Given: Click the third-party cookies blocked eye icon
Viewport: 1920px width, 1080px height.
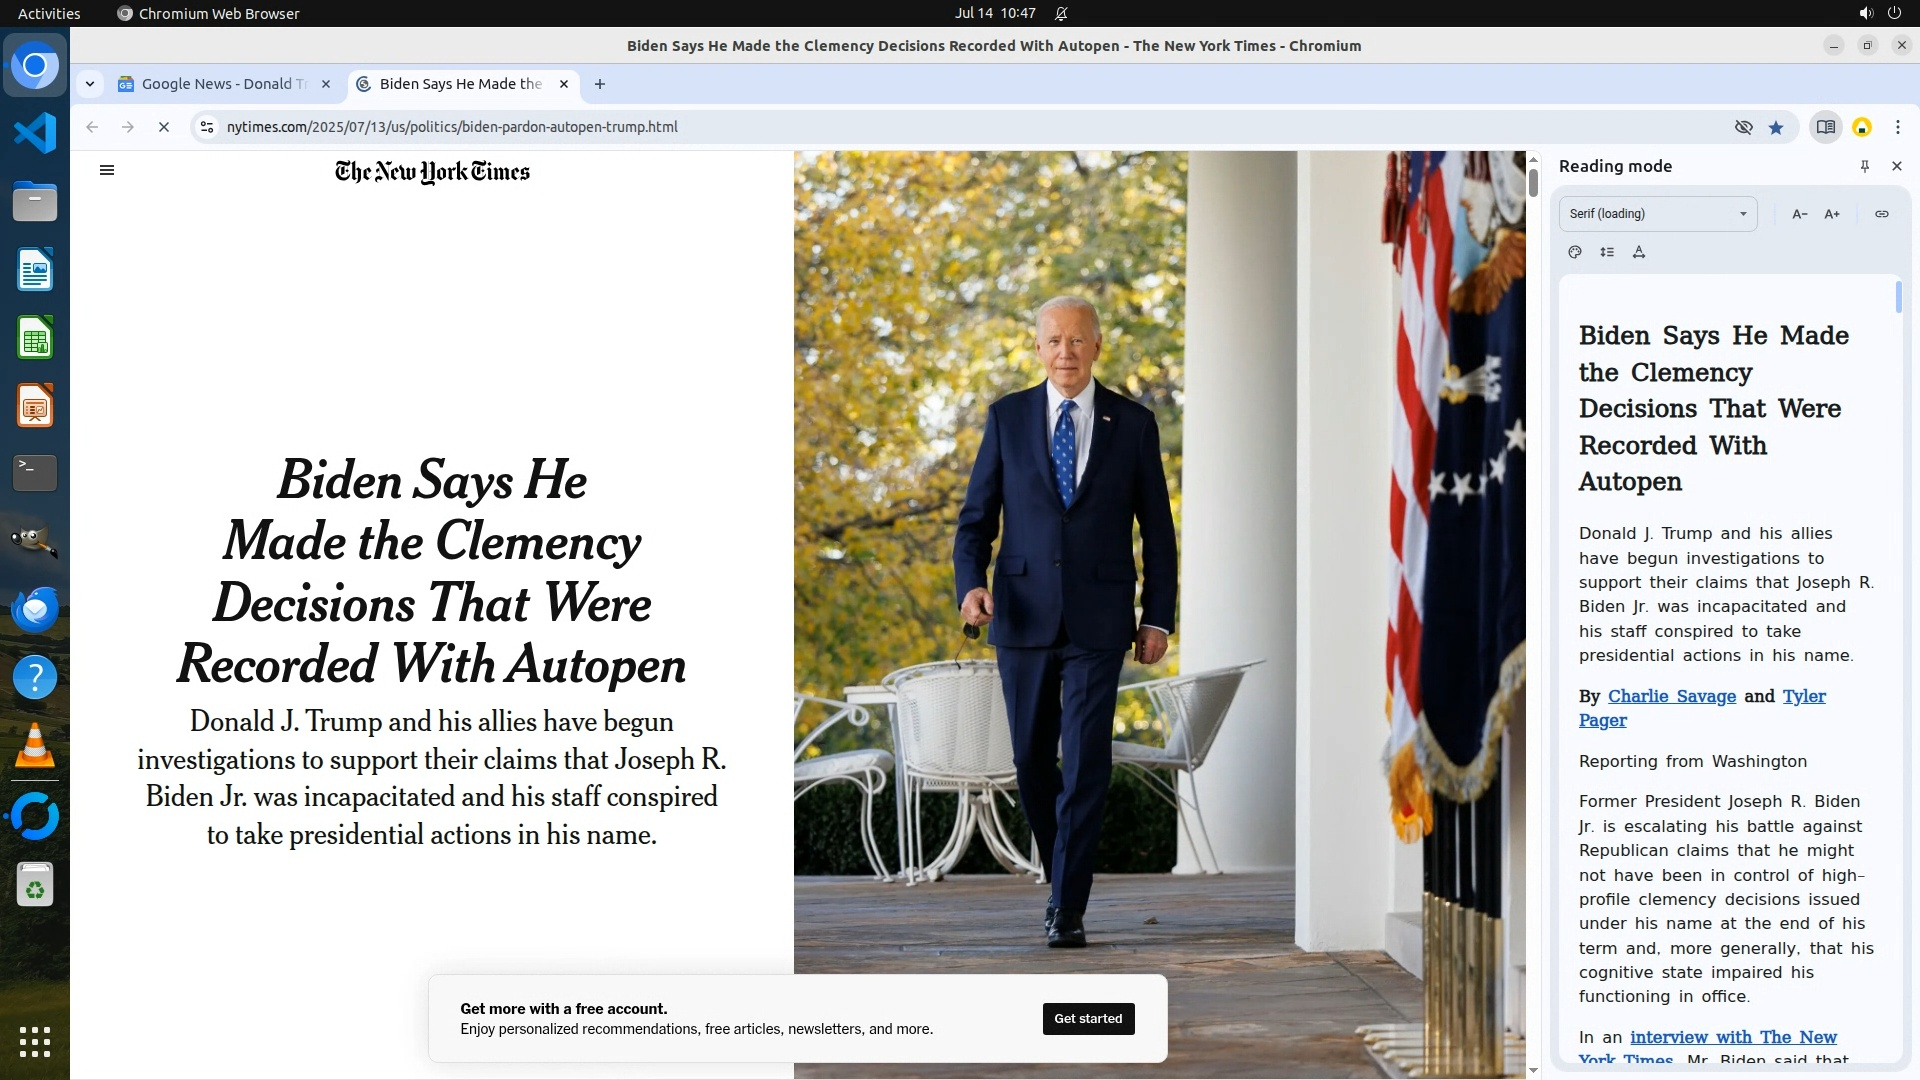Looking at the screenshot, I should click(1744, 127).
